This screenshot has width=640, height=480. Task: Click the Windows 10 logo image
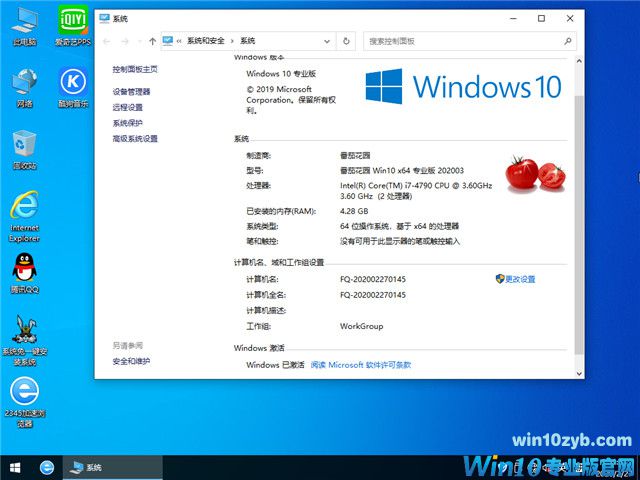pyautogui.click(x=463, y=87)
